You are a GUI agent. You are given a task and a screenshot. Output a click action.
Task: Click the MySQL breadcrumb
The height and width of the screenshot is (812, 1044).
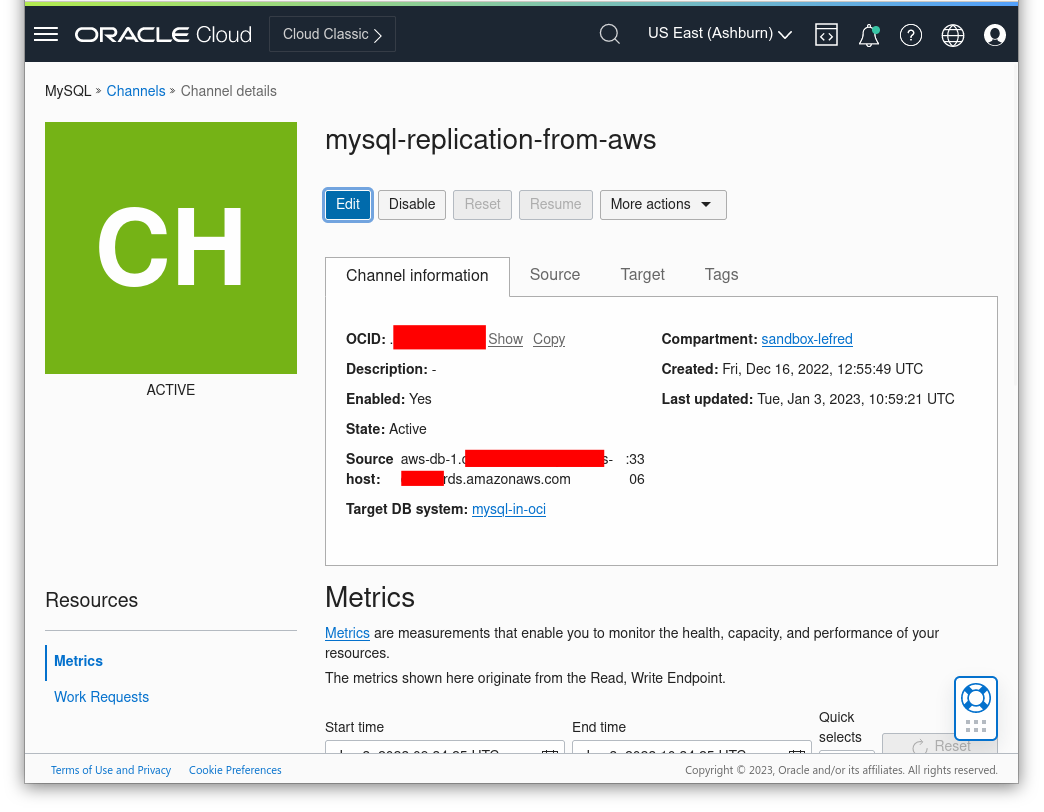click(x=68, y=91)
